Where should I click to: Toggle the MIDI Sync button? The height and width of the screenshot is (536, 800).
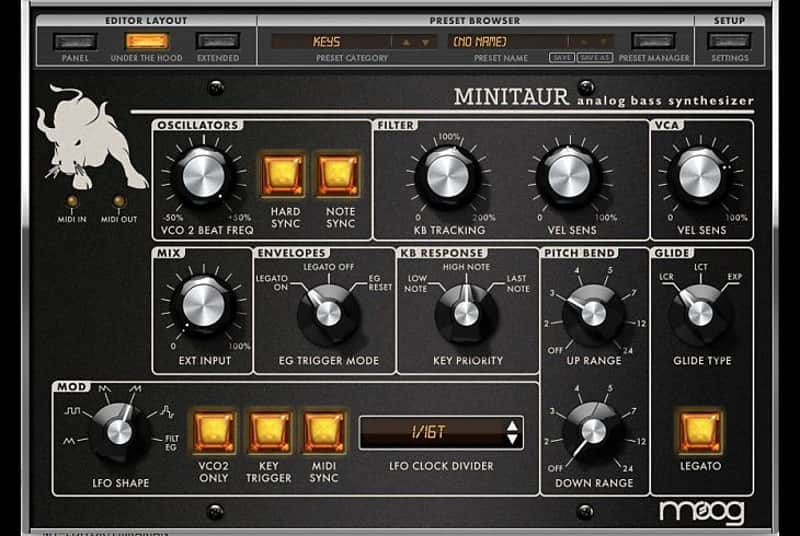tap(323, 431)
